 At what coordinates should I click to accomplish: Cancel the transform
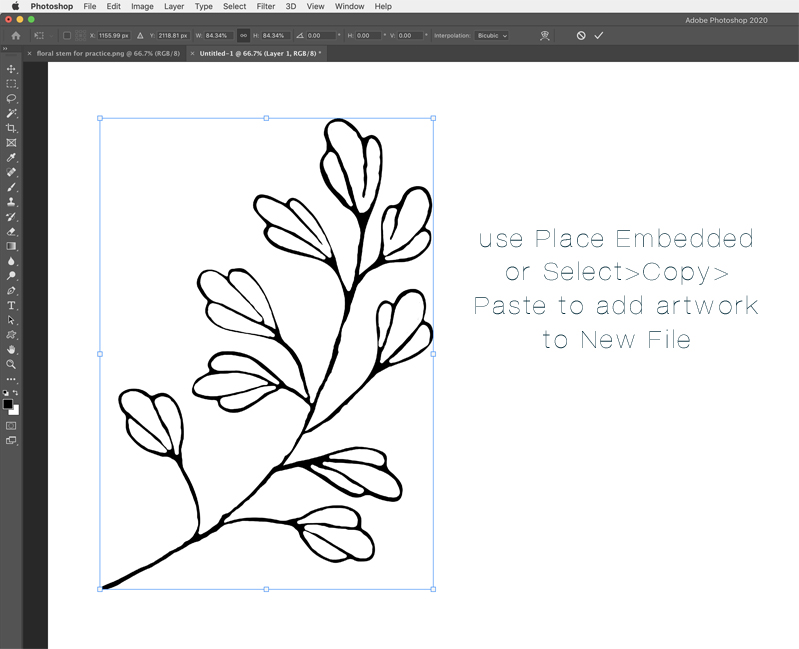581,35
